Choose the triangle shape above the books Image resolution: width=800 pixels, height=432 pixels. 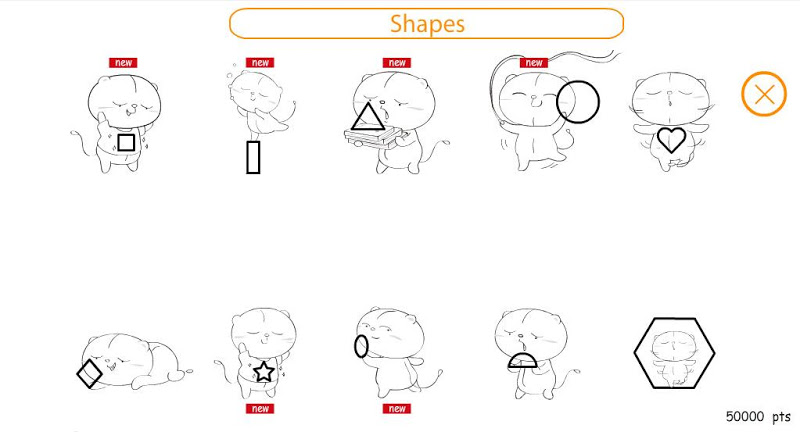tap(368, 117)
